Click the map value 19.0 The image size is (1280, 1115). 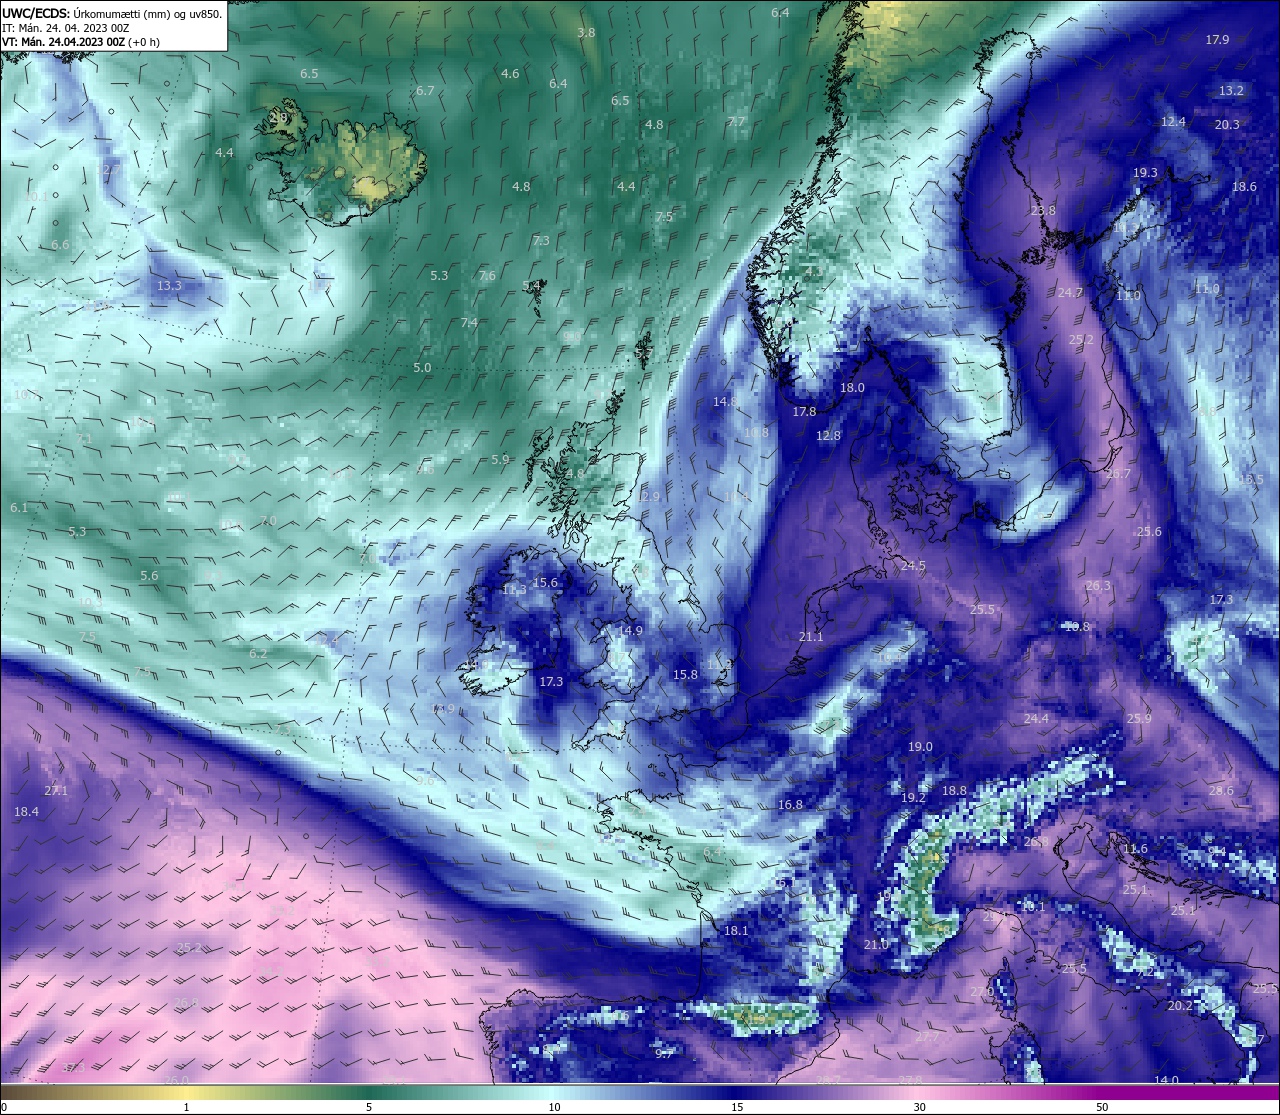click(x=920, y=747)
